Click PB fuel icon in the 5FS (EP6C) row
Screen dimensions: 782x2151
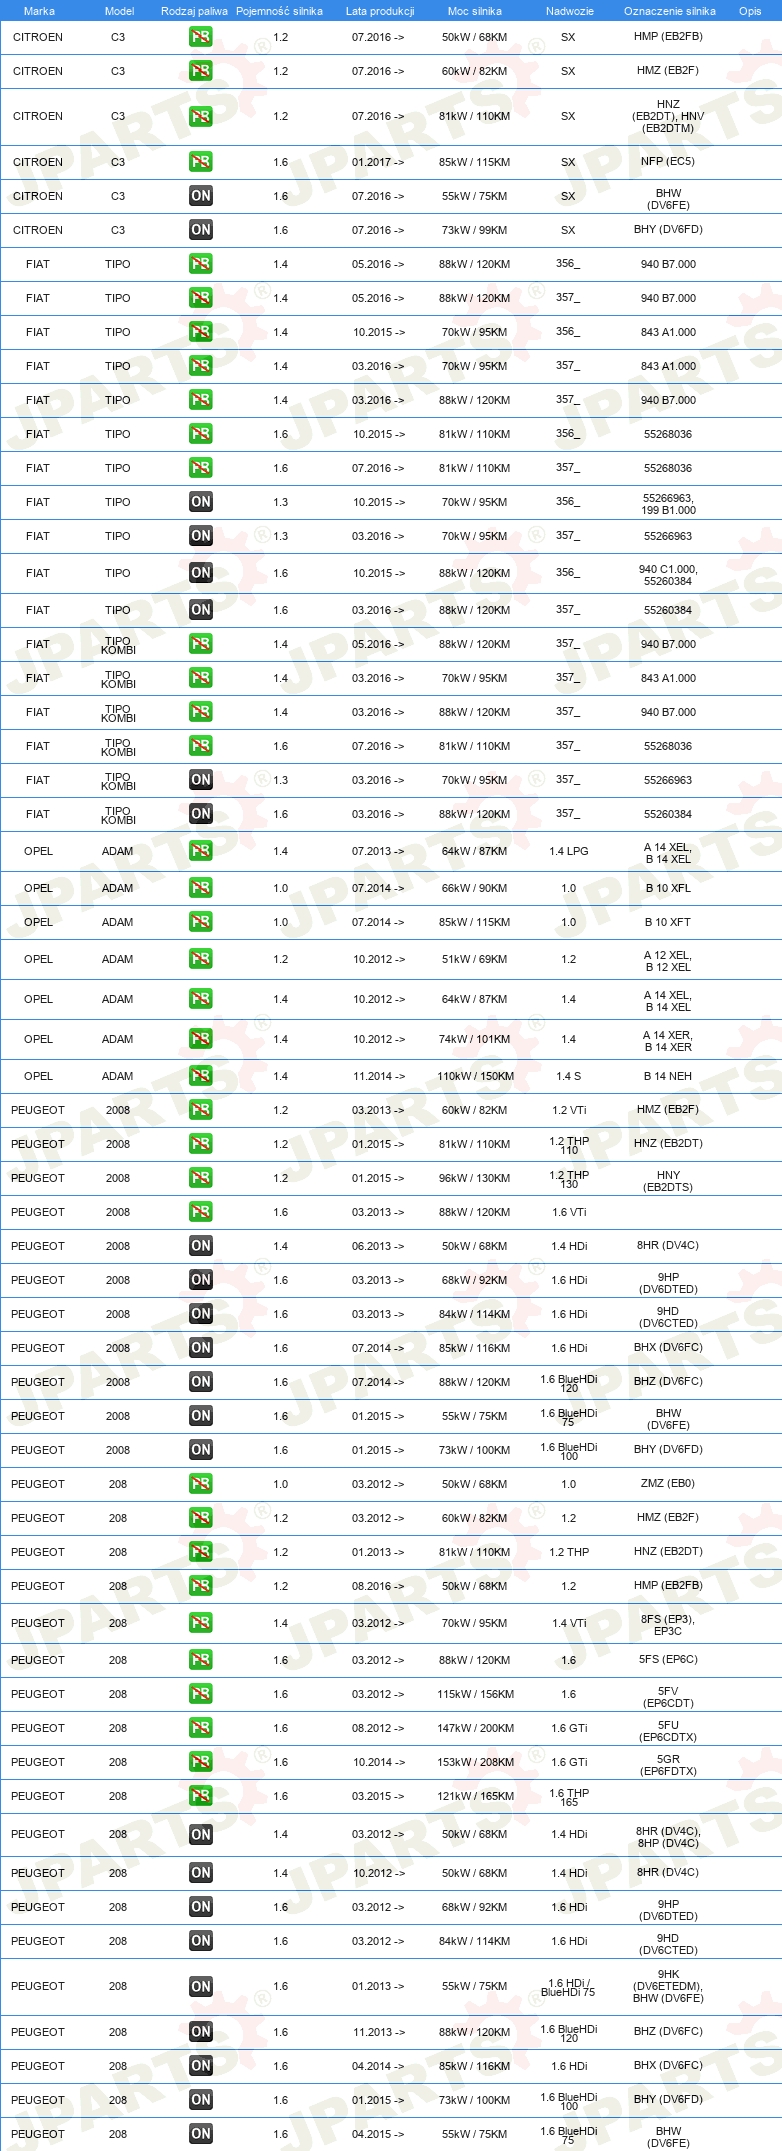(201, 1660)
